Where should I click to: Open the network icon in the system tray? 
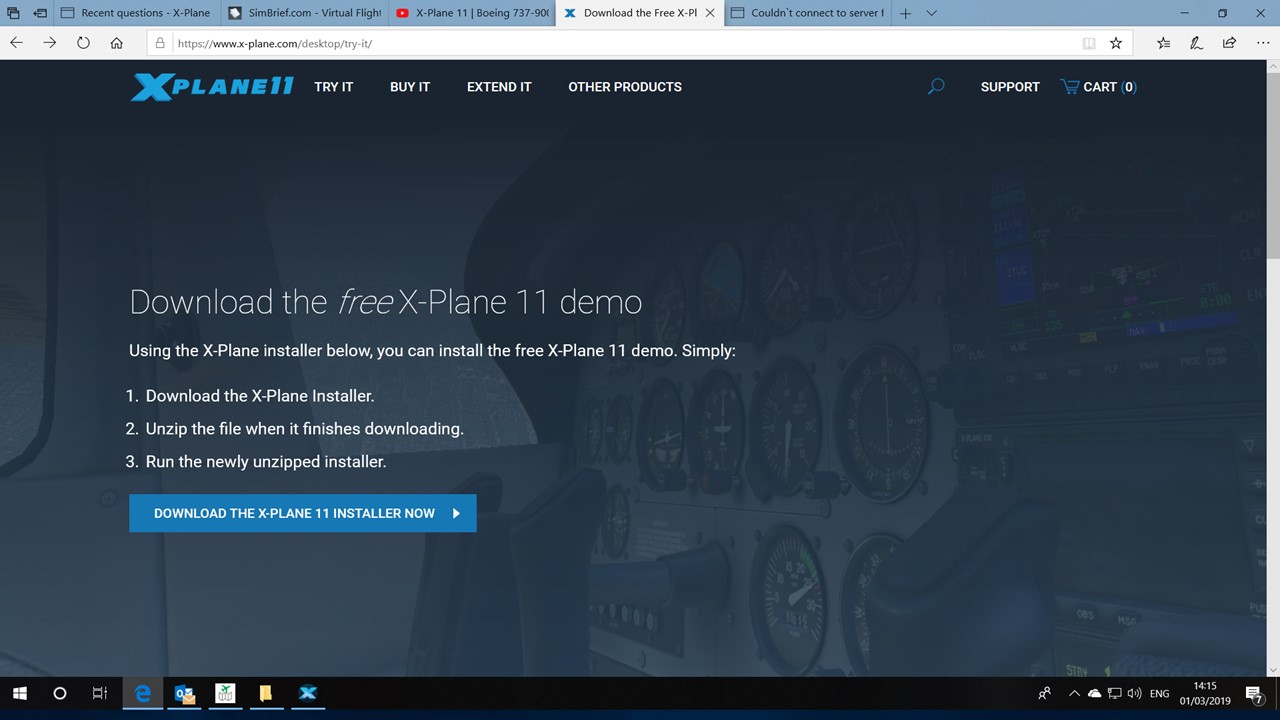click(1114, 693)
